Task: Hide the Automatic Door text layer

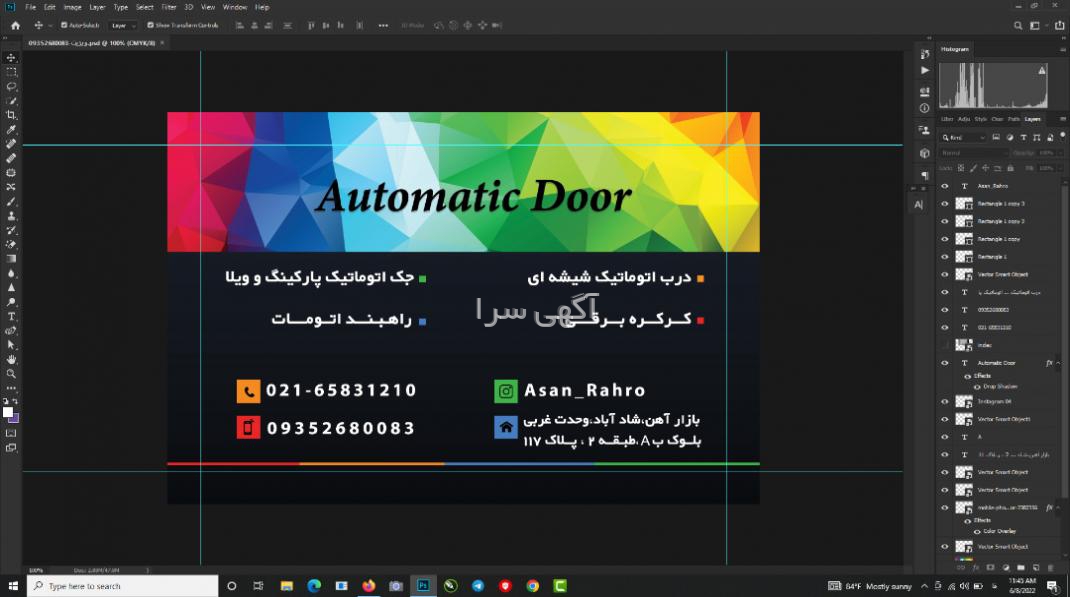Action: (x=944, y=363)
